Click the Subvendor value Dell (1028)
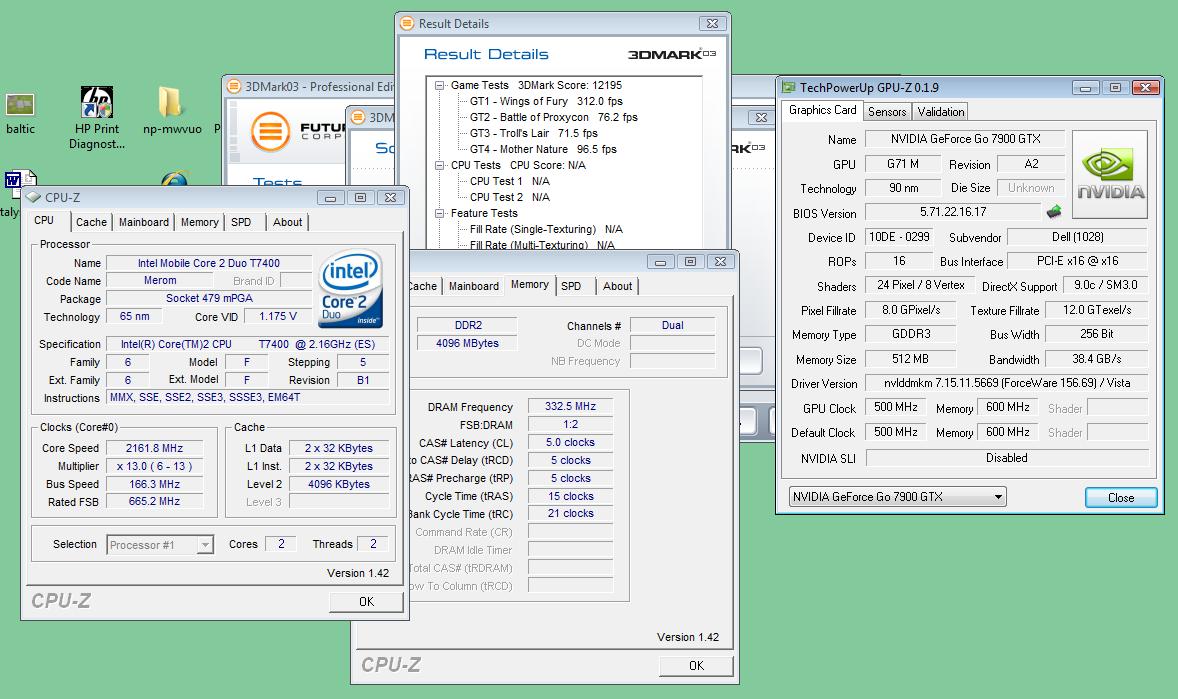Image resolution: width=1178 pixels, height=699 pixels. pos(1077,237)
